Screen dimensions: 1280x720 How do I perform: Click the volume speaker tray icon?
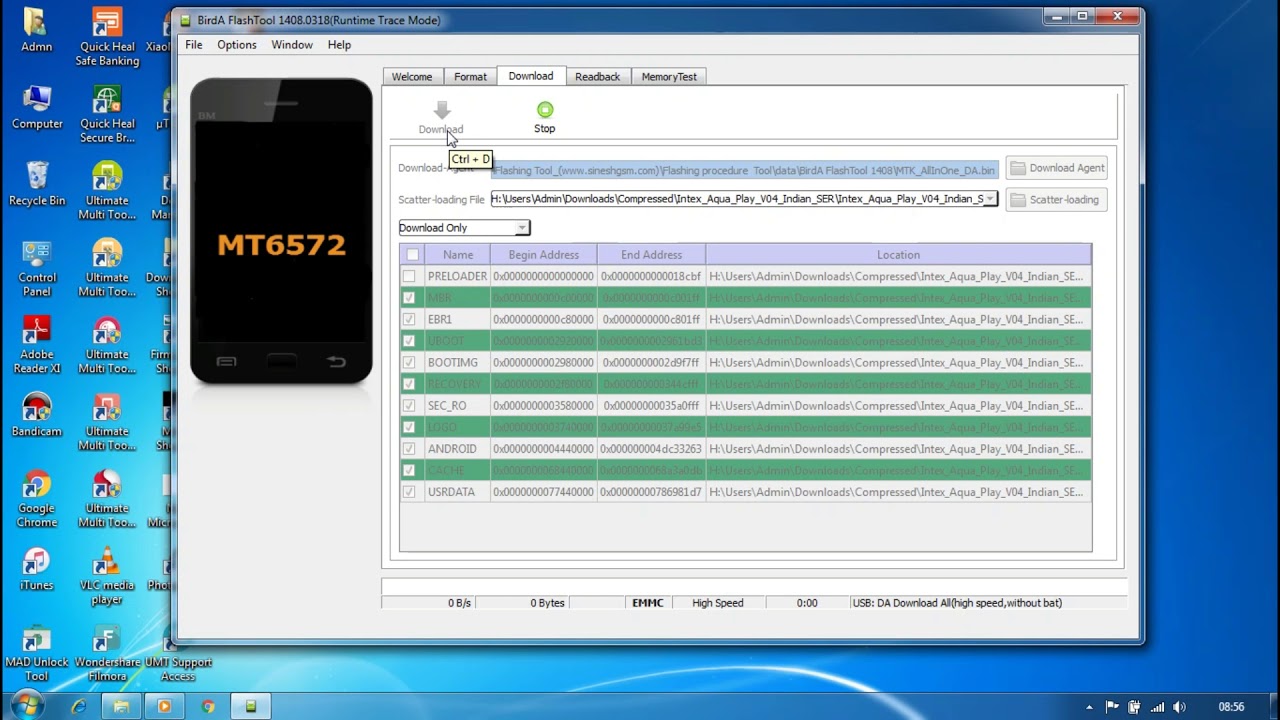1180,707
